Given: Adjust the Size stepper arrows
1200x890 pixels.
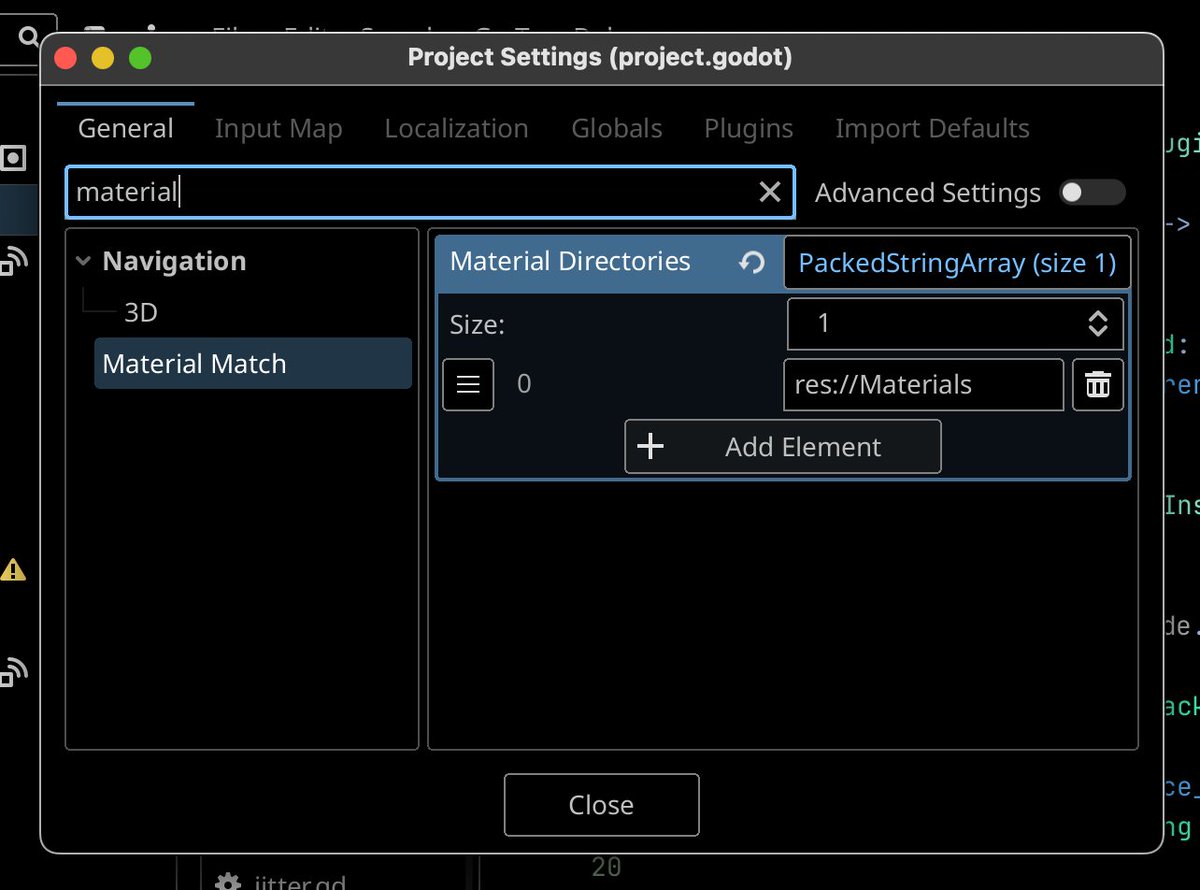Looking at the screenshot, I should [x=1098, y=323].
